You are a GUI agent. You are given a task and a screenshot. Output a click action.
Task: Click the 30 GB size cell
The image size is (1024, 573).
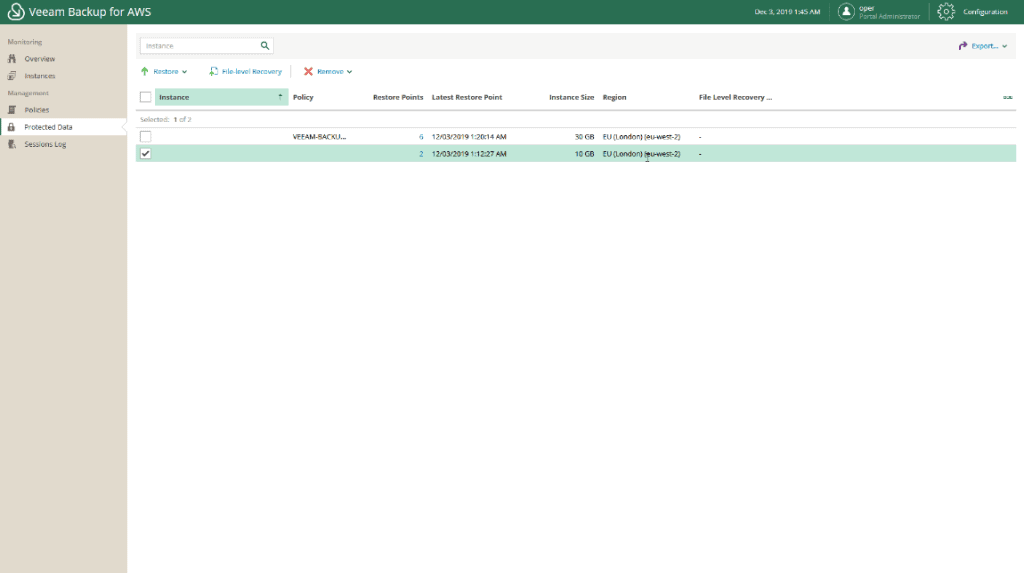pos(584,137)
